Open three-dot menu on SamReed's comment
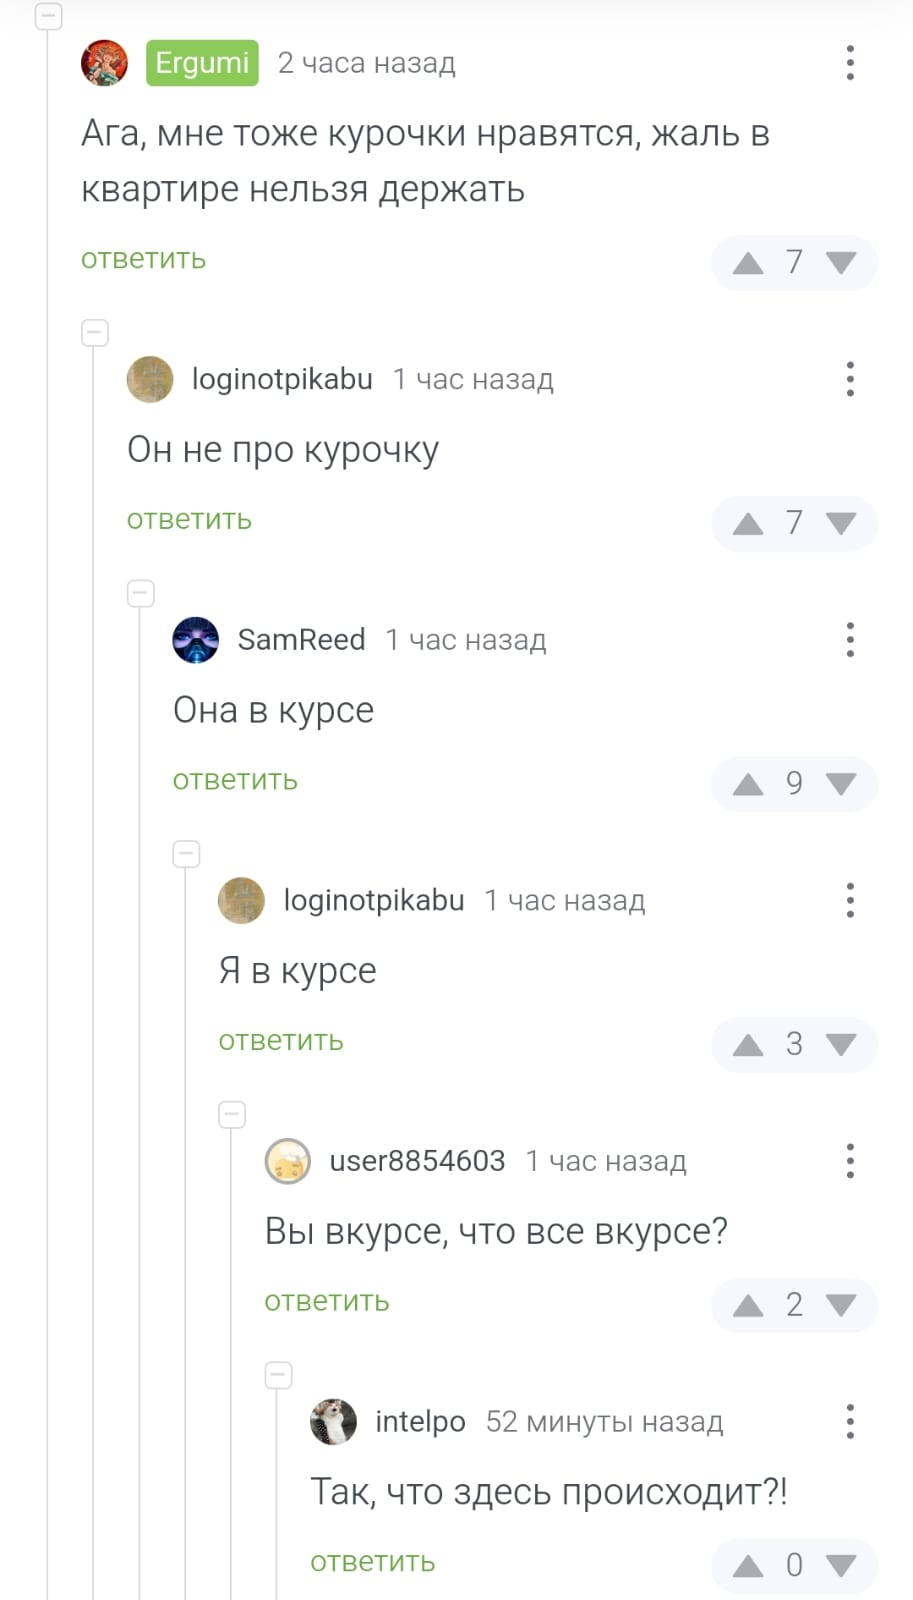The width and height of the screenshot is (913, 1600). click(x=850, y=640)
